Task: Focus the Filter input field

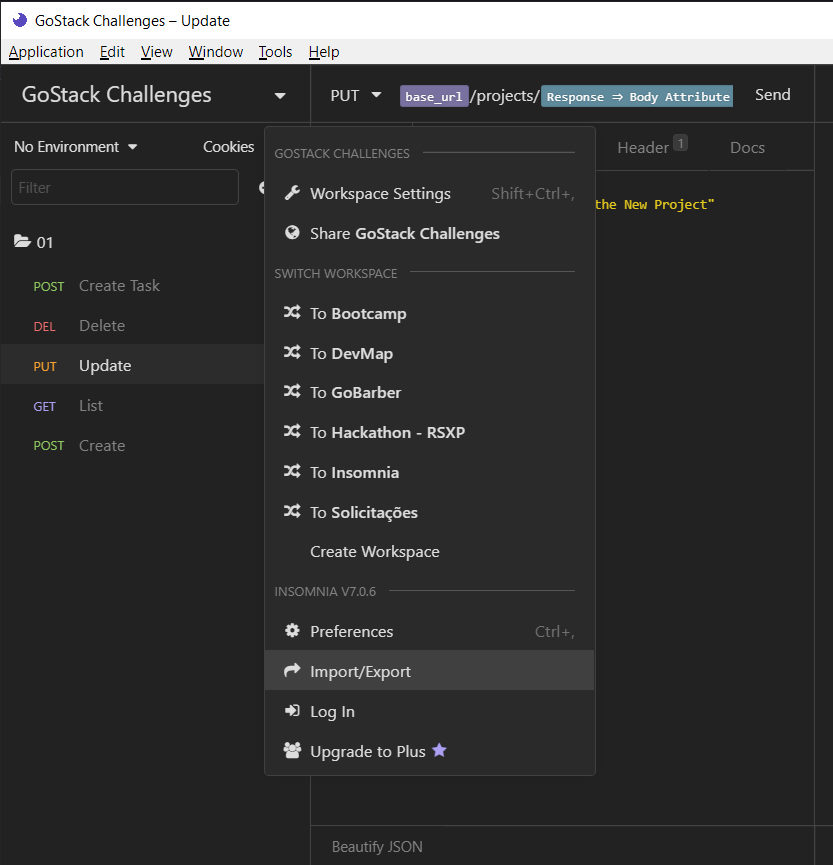Action: click(125, 188)
